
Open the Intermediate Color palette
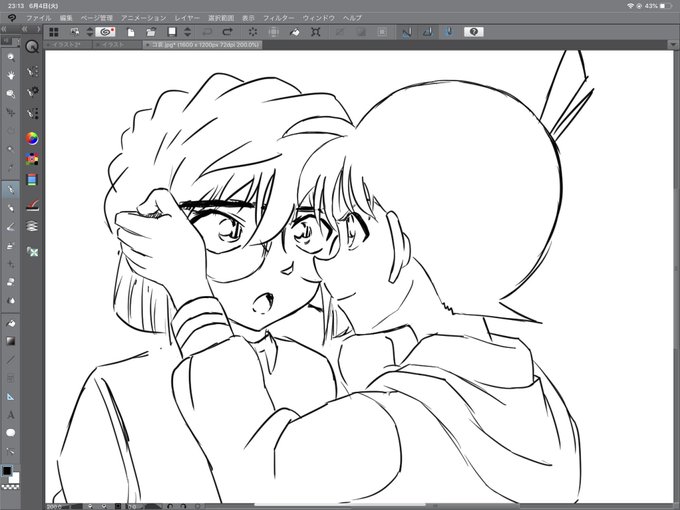(32, 205)
